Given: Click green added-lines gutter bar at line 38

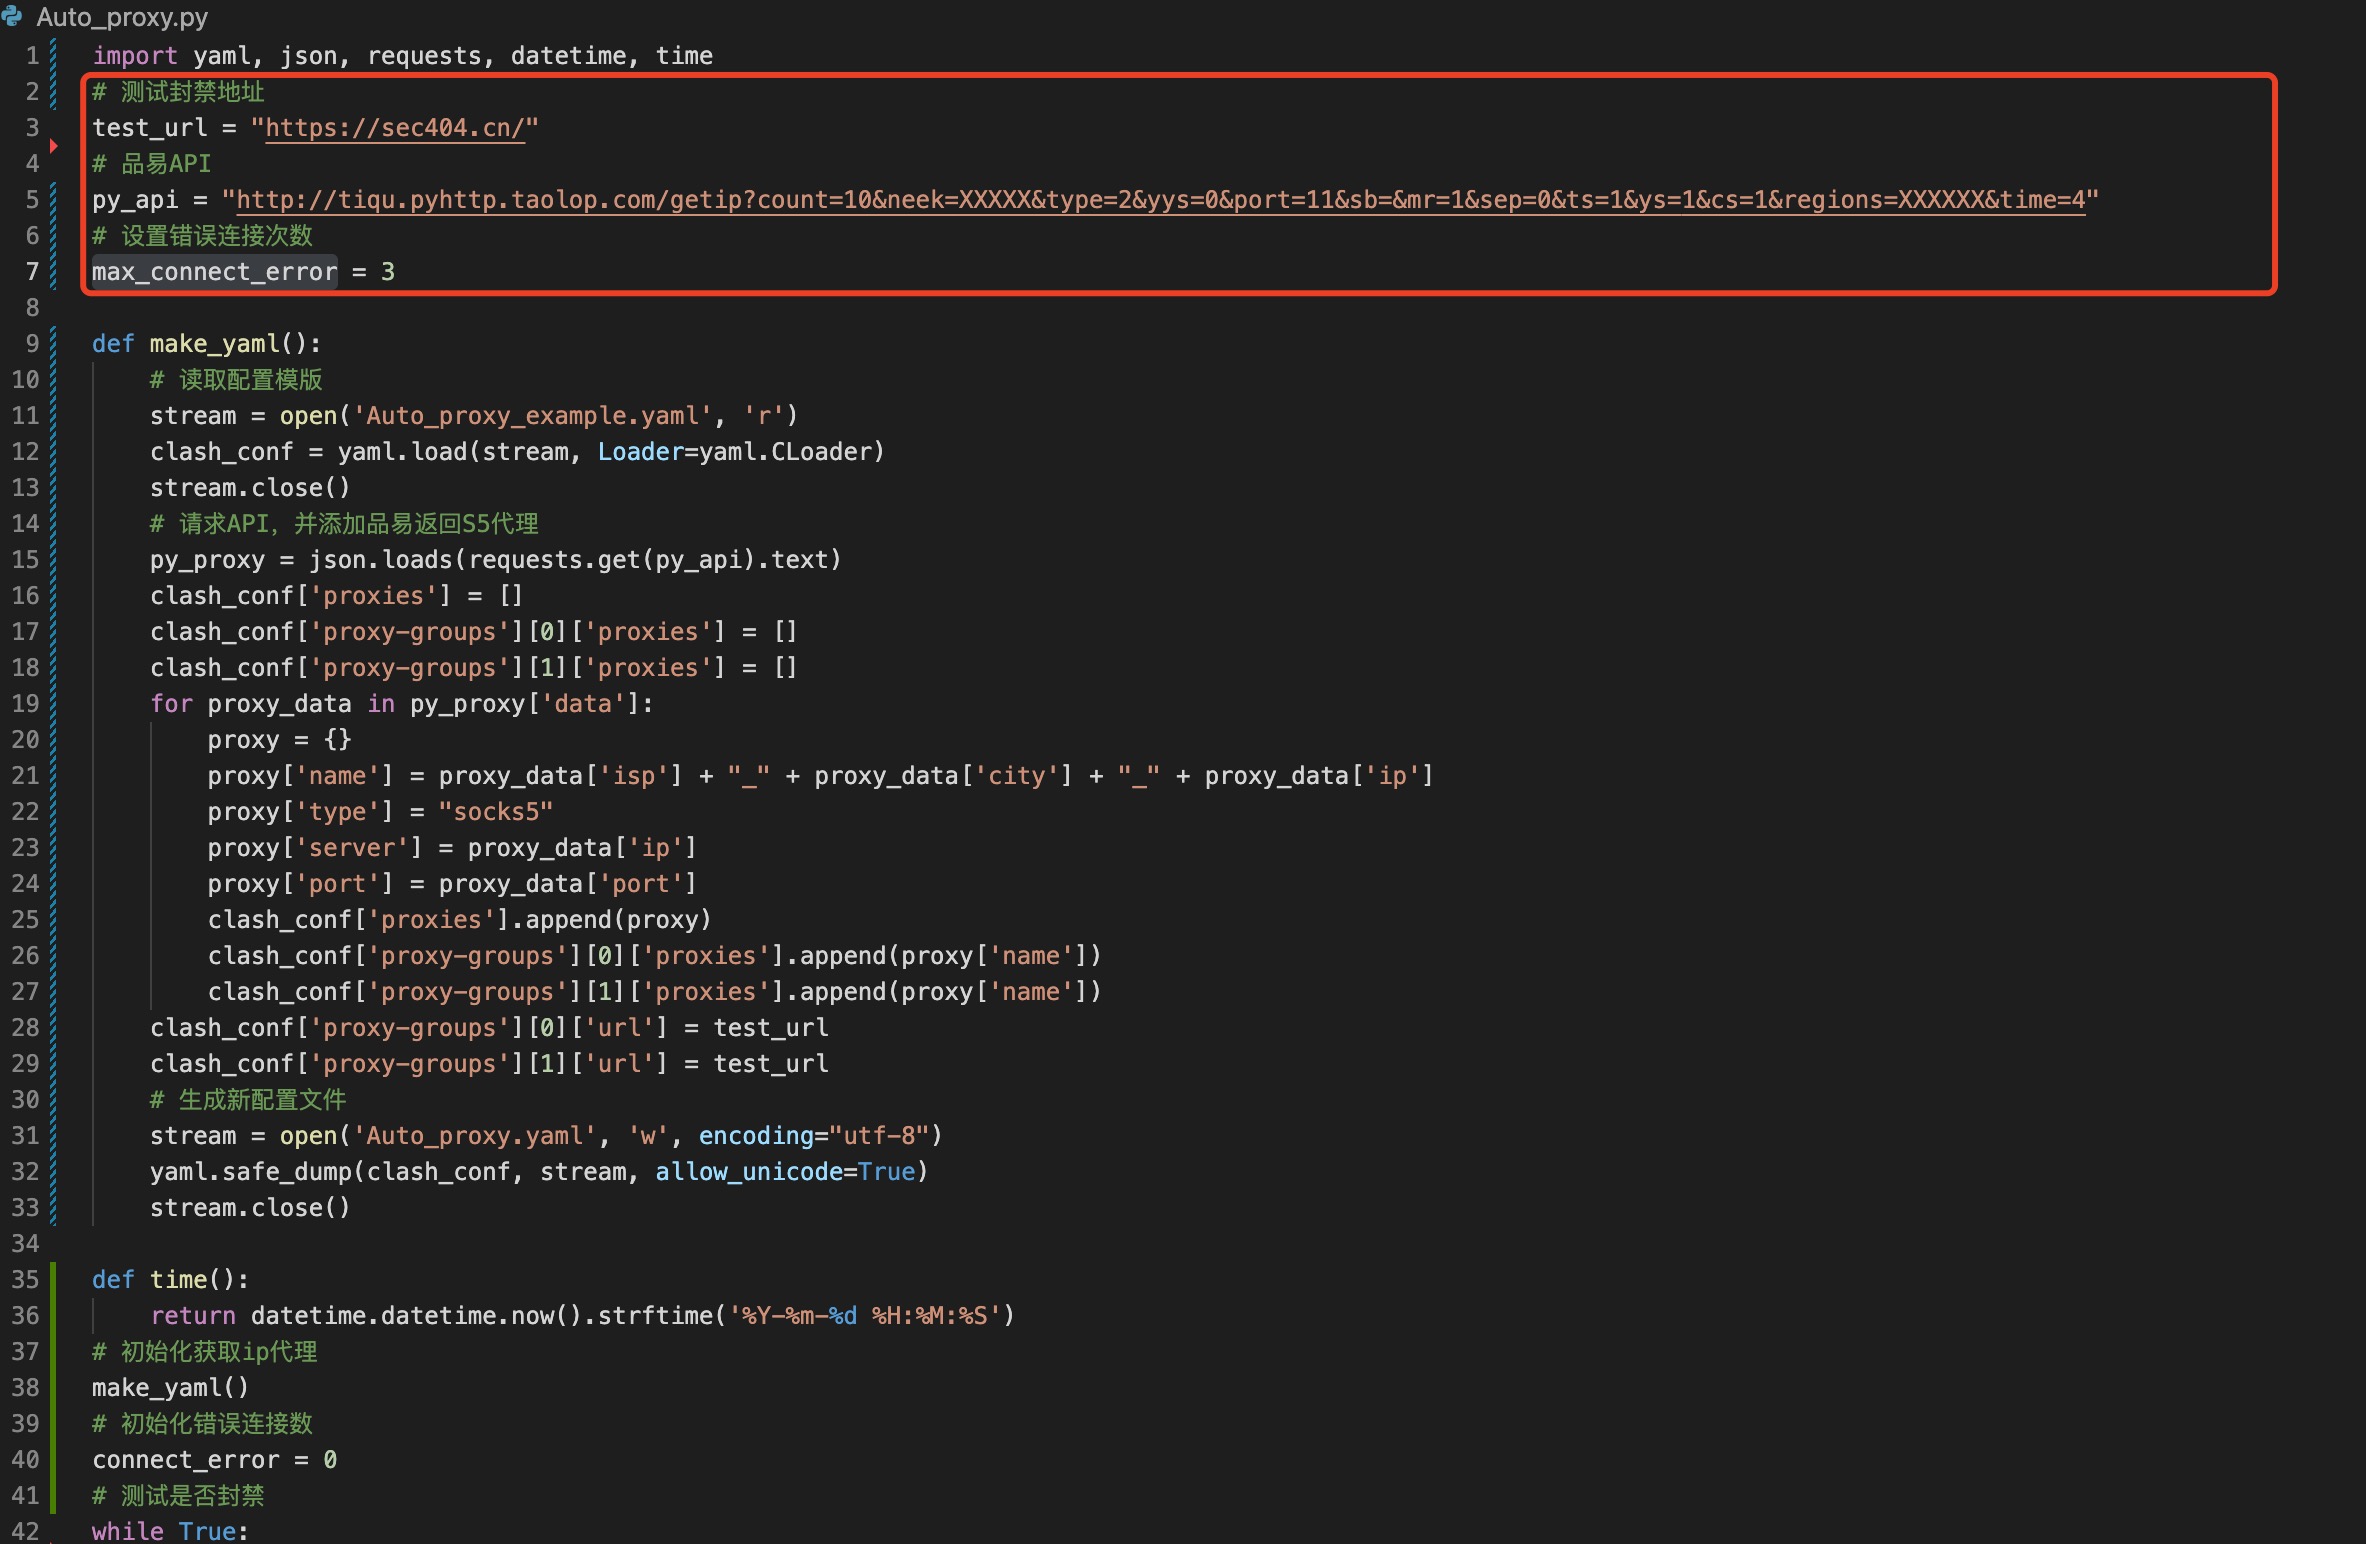Looking at the screenshot, I should (x=53, y=1388).
